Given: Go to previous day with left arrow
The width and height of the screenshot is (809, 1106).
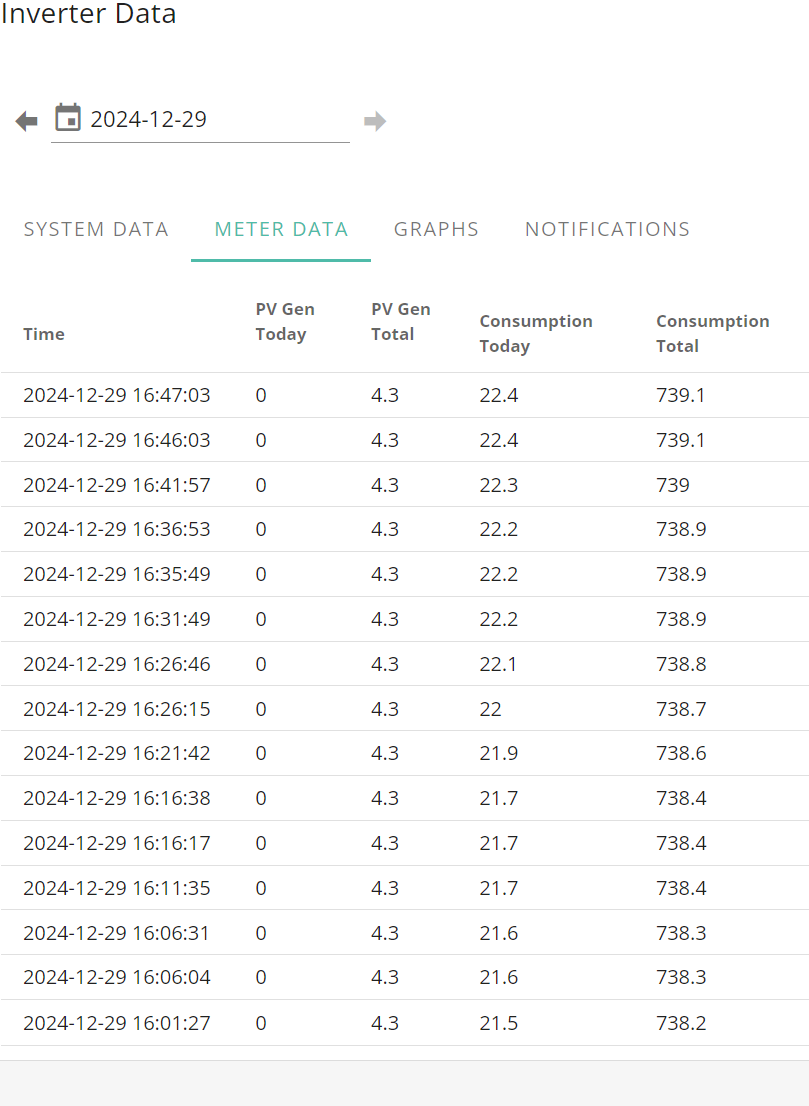Looking at the screenshot, I should coord(26,121).
